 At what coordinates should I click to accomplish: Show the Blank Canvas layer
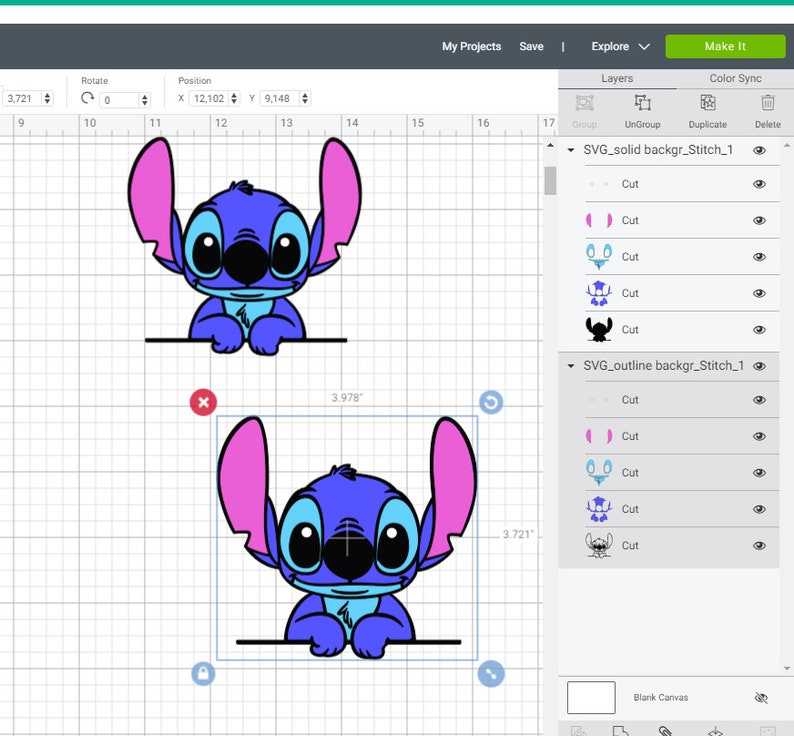761,698
